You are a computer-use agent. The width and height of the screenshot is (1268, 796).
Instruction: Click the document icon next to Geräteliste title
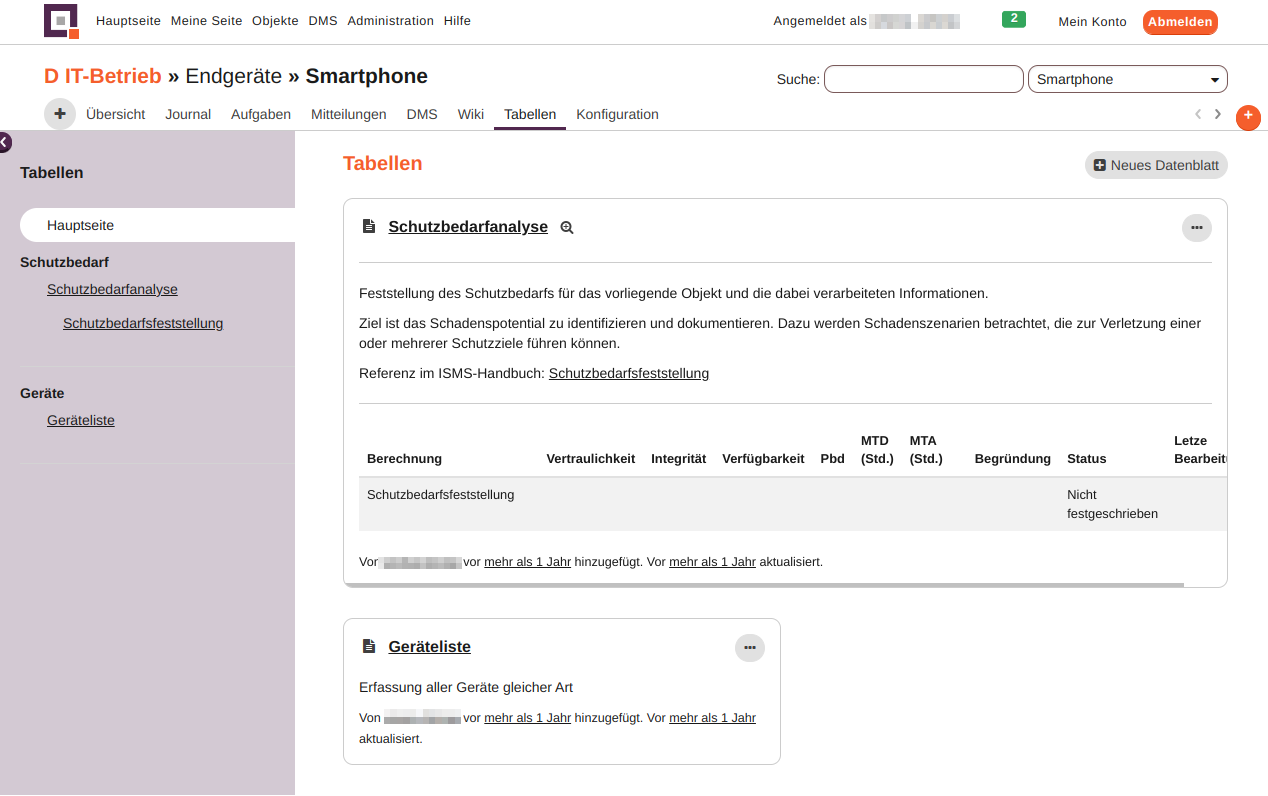(369, 645)
